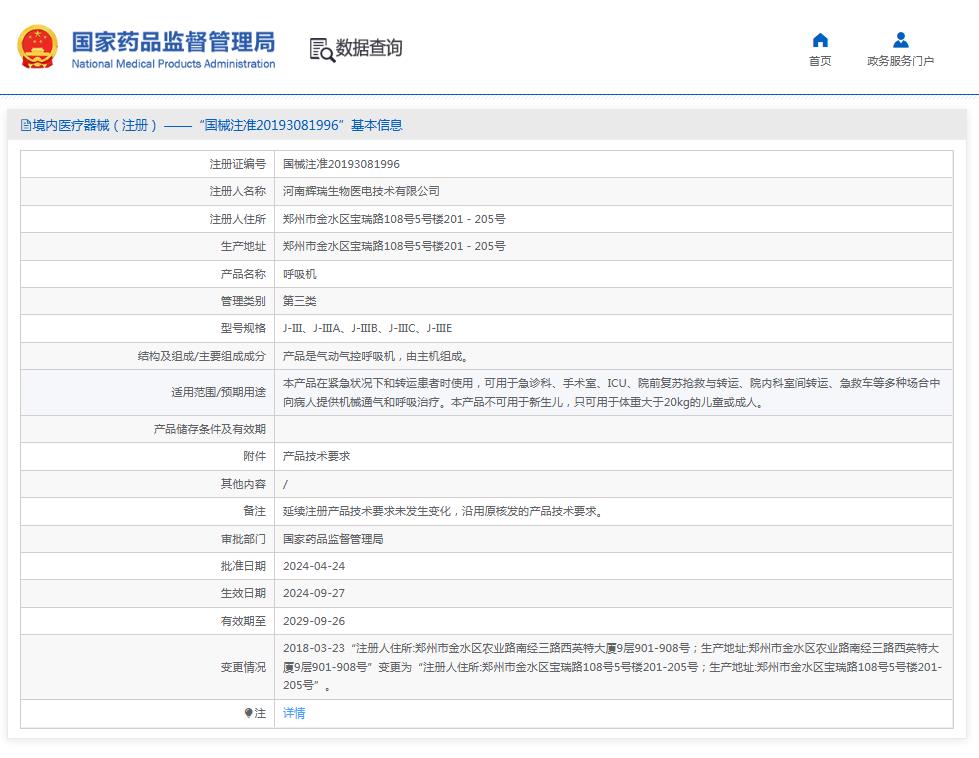The width and height of the screenshot is (979, 758).
Task: Click the government service portal user icon
Action: point(900,40)
